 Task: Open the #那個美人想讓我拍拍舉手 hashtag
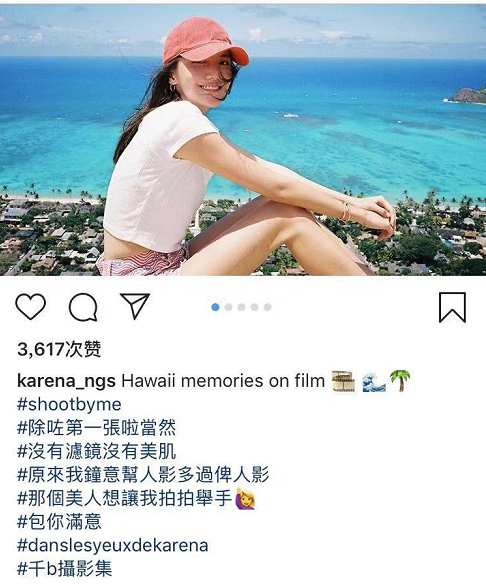point(125,498)
